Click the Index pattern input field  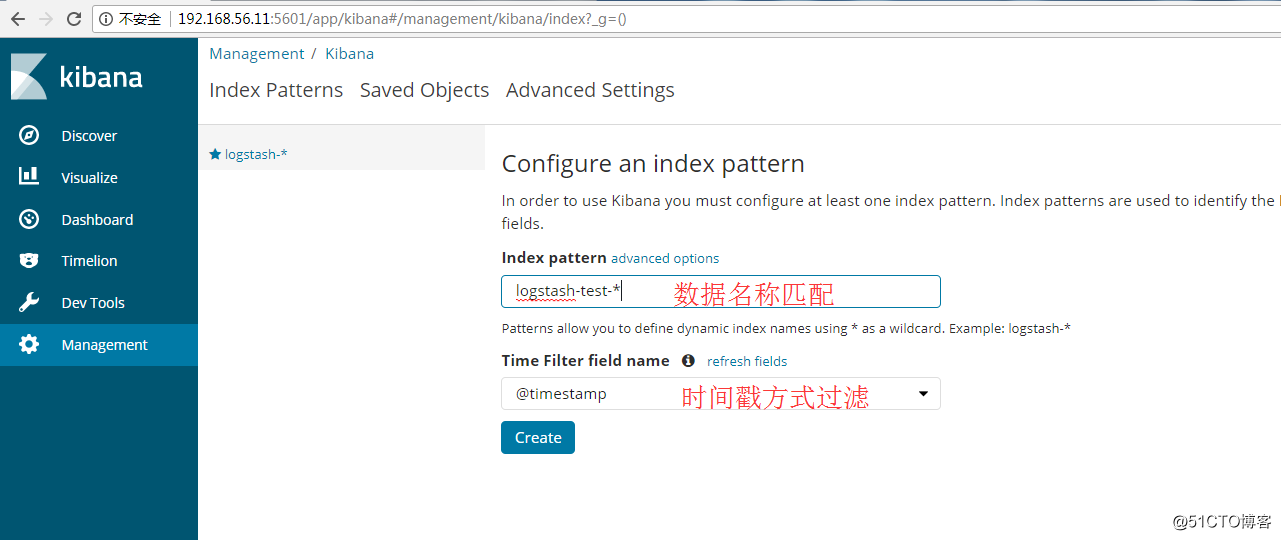coord(721,291)
